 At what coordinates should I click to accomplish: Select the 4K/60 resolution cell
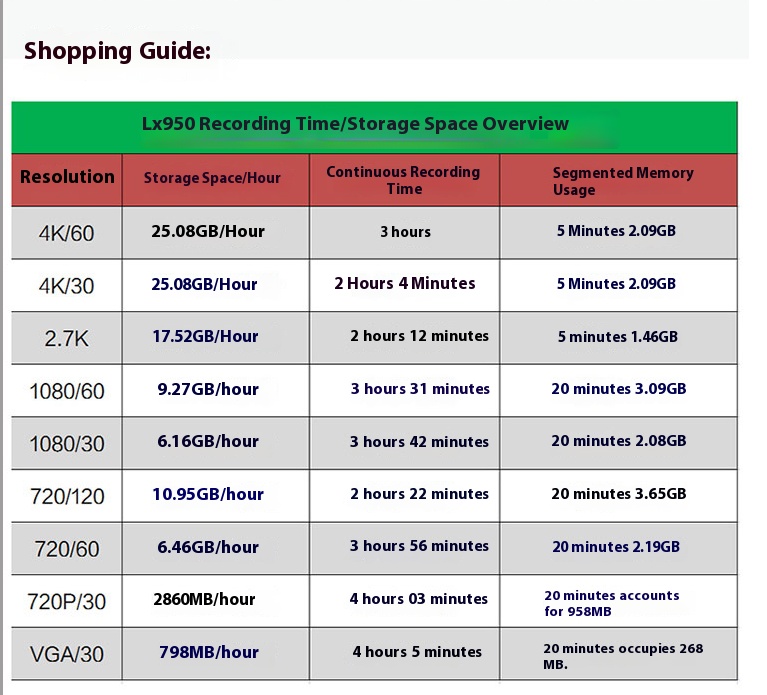click(67, 233)
